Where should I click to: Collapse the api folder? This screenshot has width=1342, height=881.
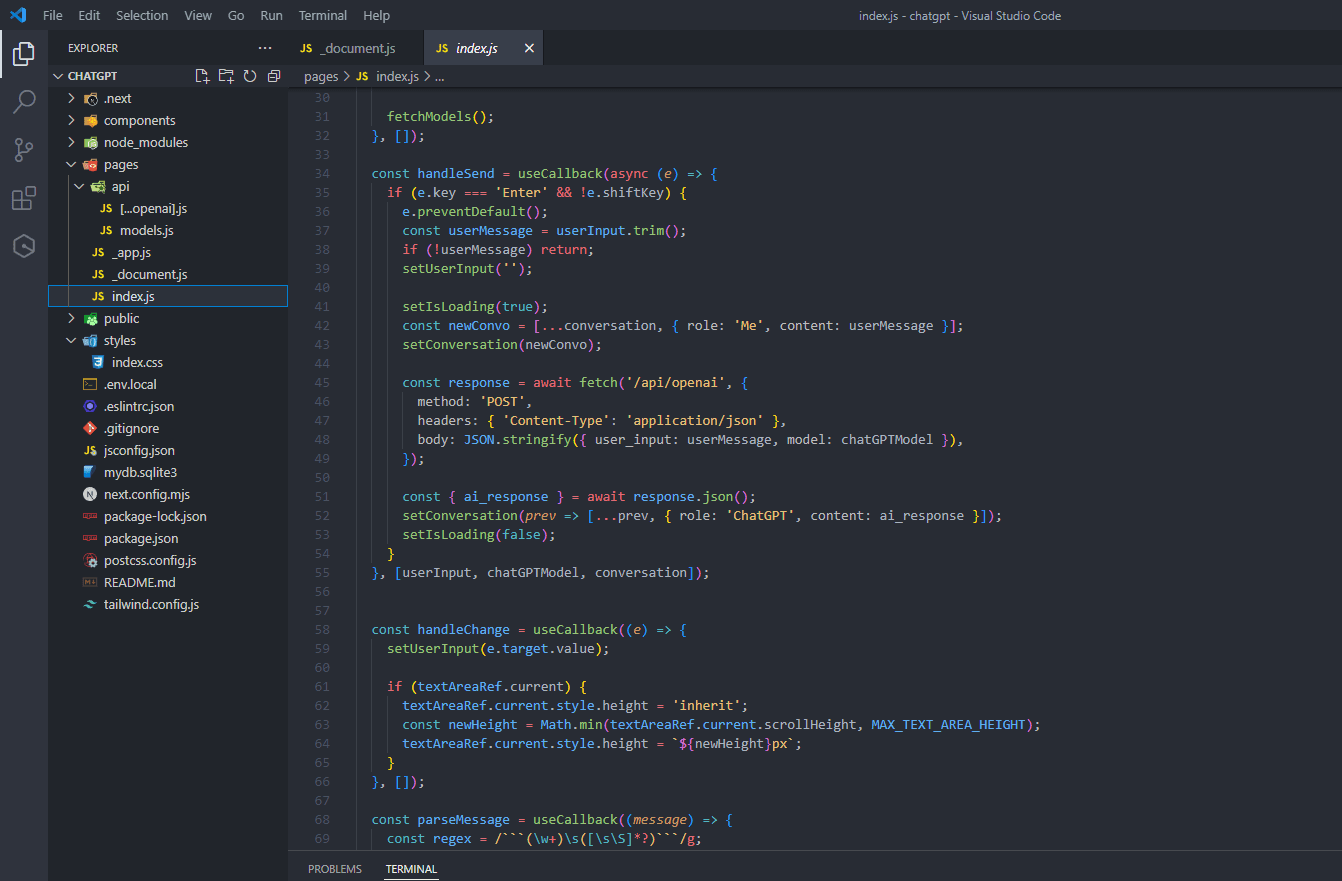tap(79, 186)
